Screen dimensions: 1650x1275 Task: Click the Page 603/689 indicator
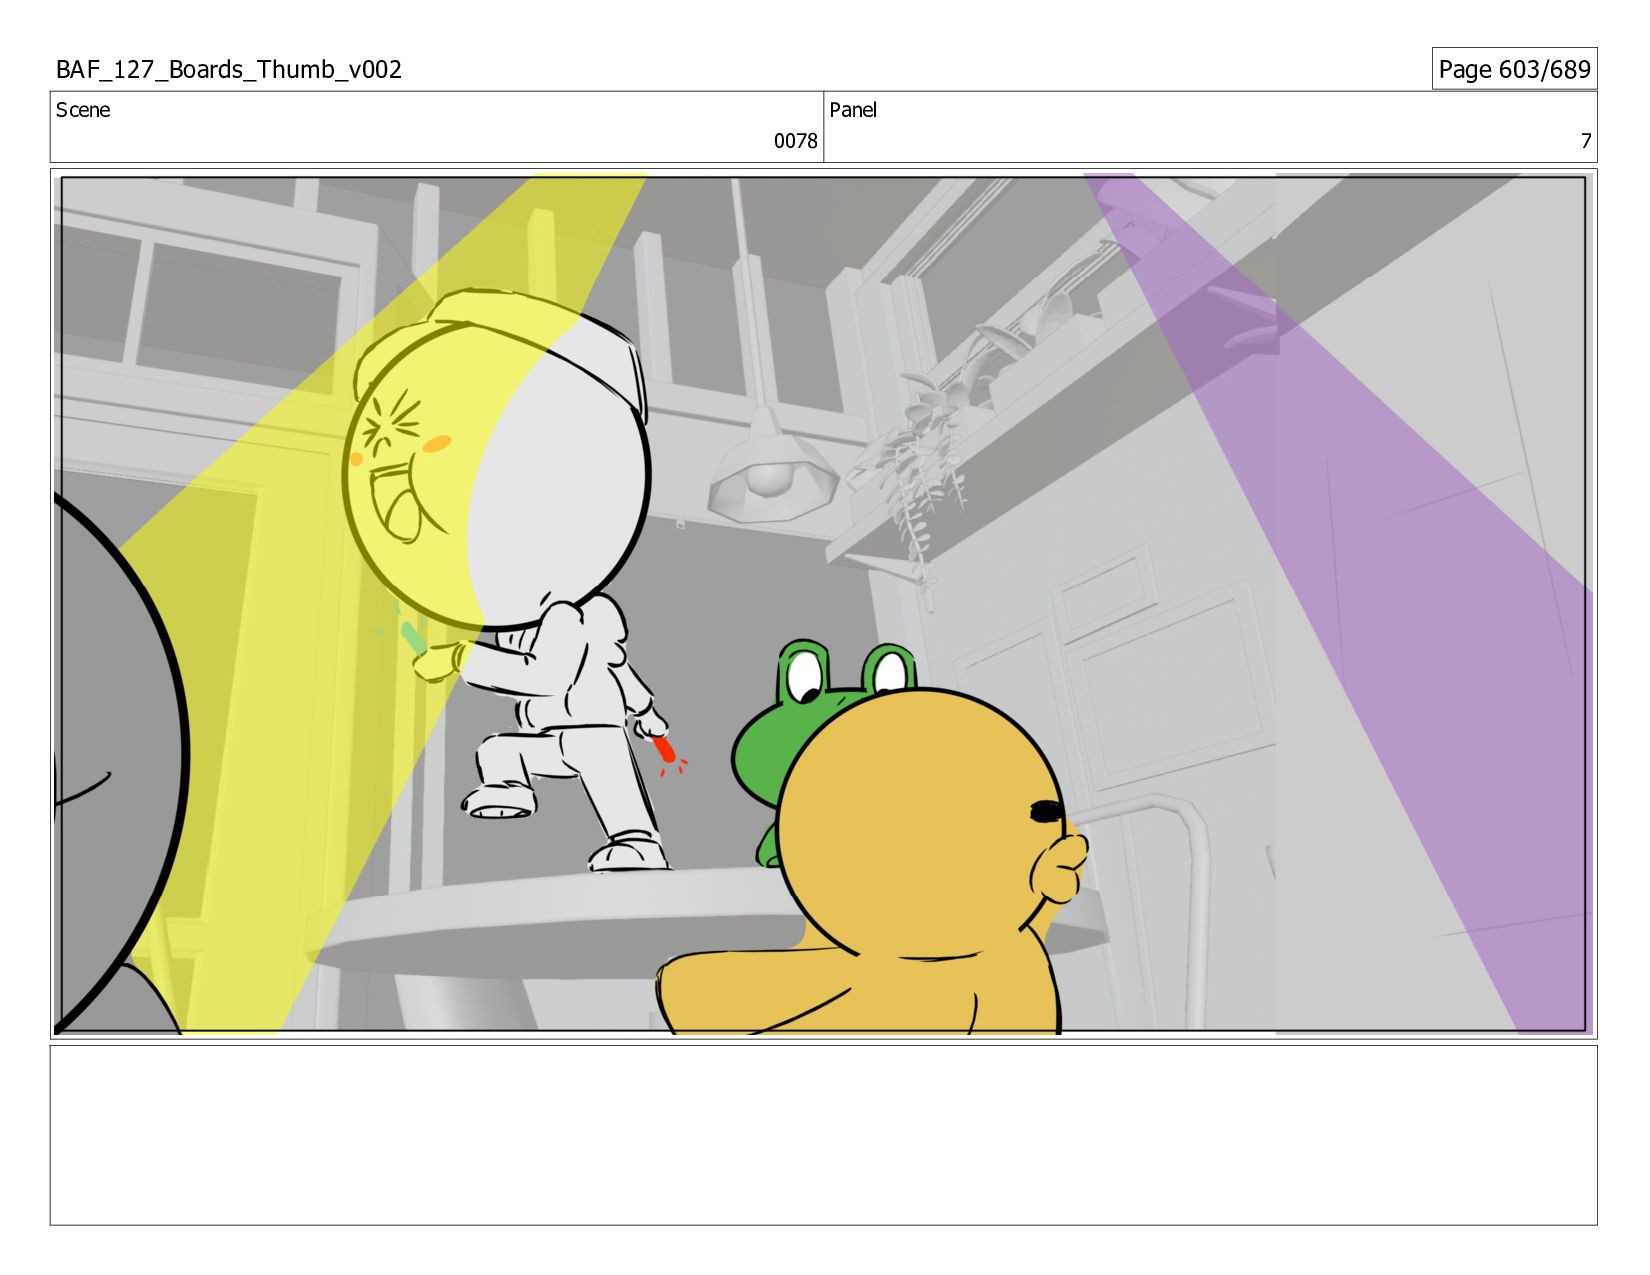tap(1514, 69)
